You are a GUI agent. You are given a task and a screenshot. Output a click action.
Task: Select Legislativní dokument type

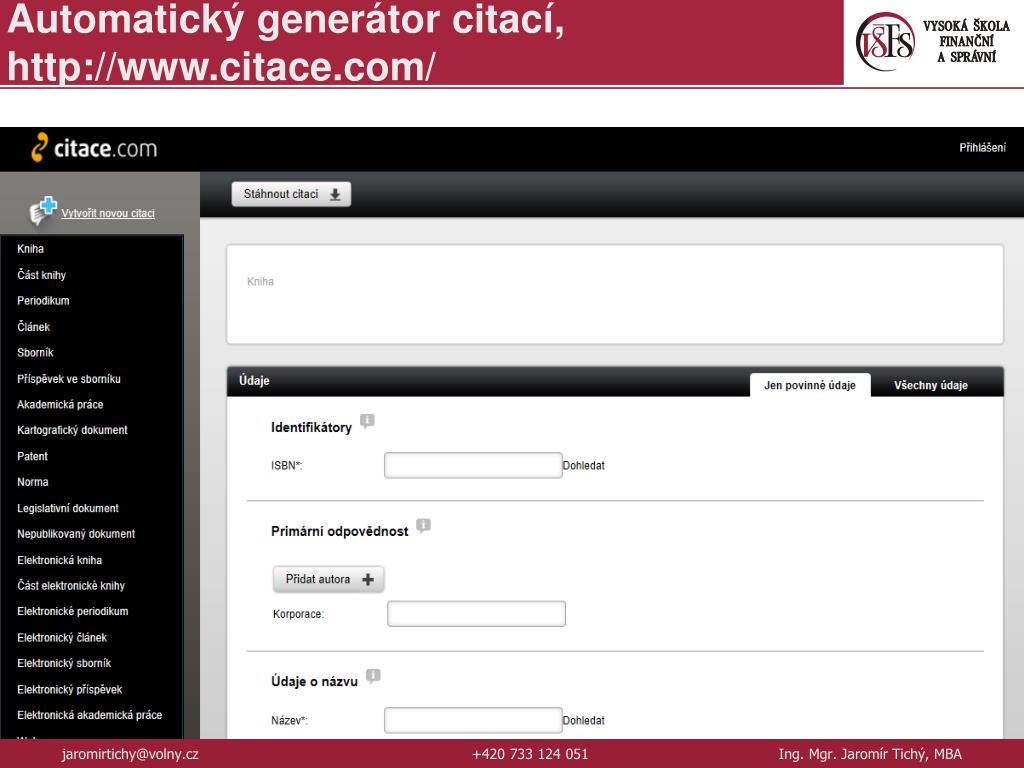[x=68, y=508]
